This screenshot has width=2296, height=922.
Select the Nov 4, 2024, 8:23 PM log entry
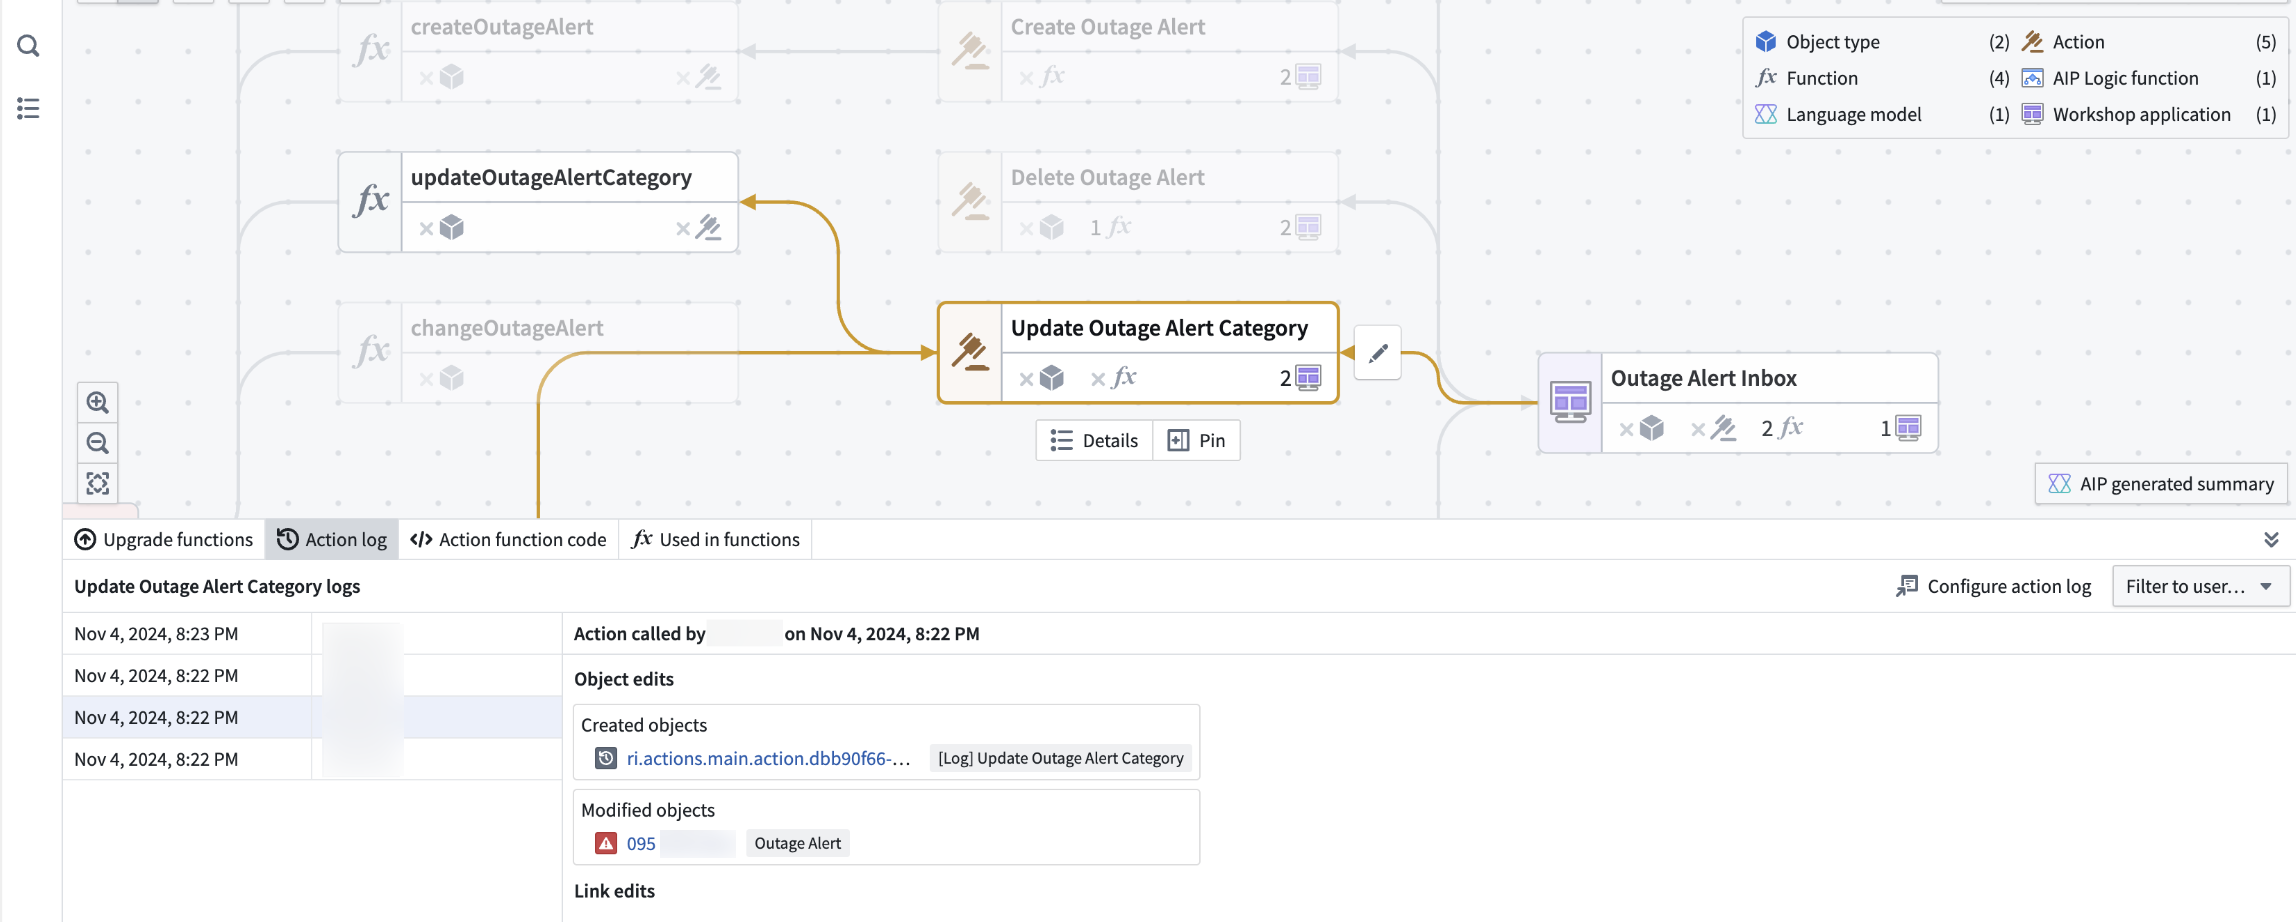(x=156, y=633)
